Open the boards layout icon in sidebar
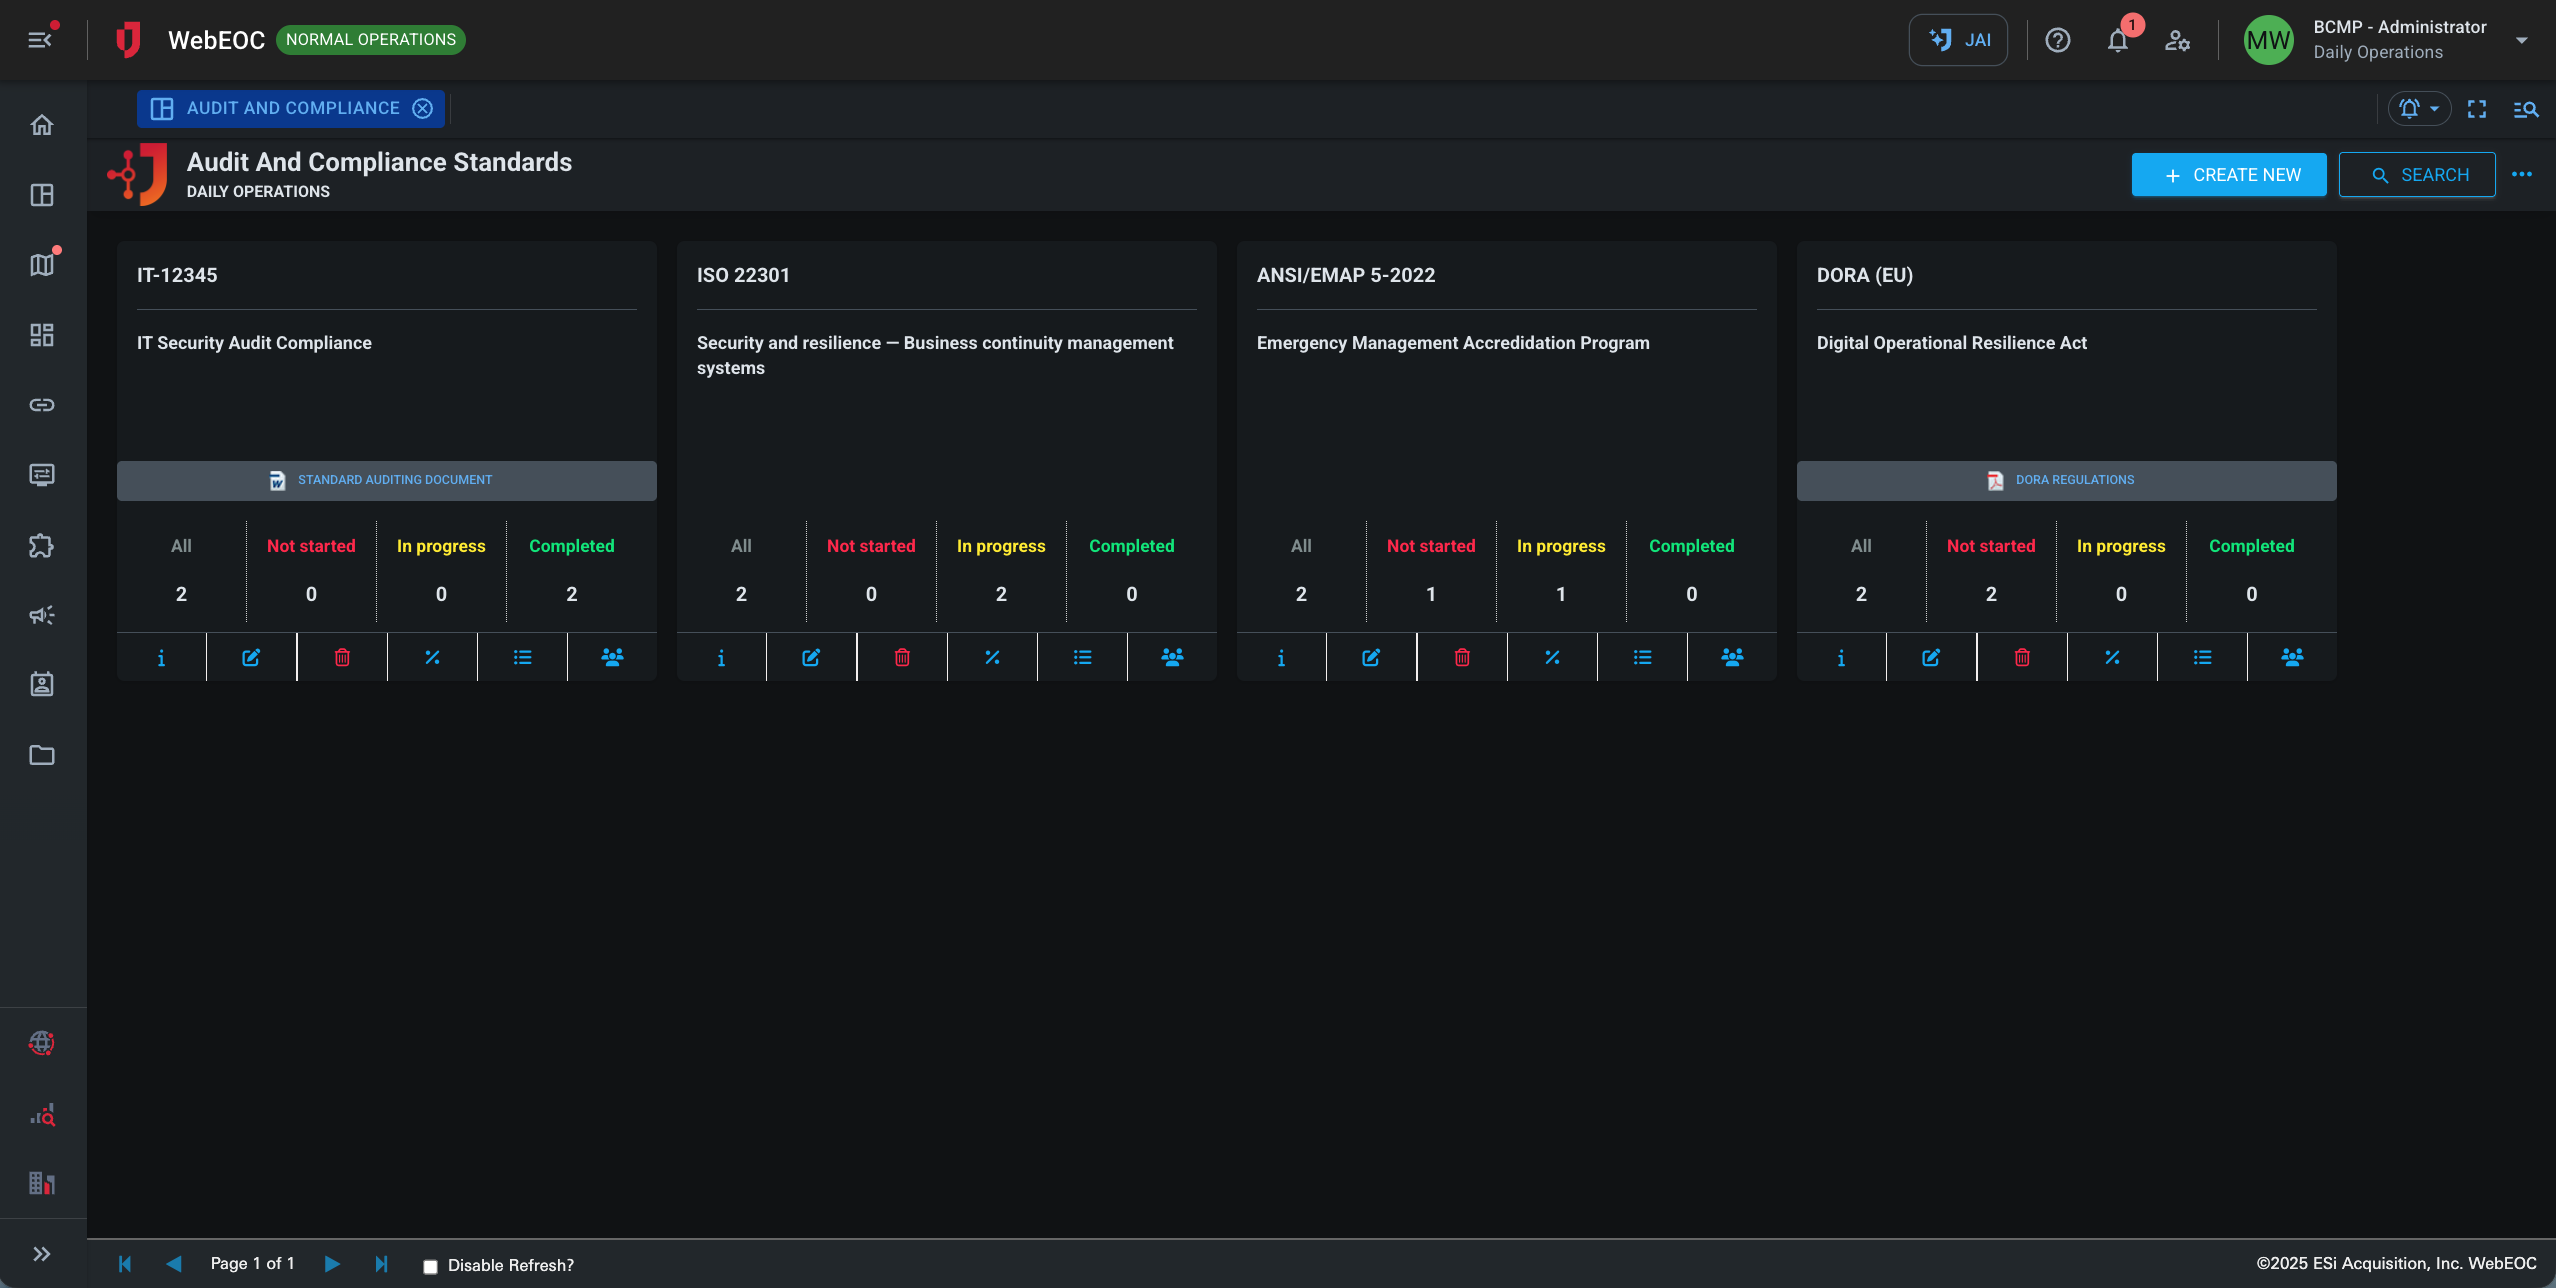The width and height of the screenshot is (2556, 1288). (x=41, y=195)
